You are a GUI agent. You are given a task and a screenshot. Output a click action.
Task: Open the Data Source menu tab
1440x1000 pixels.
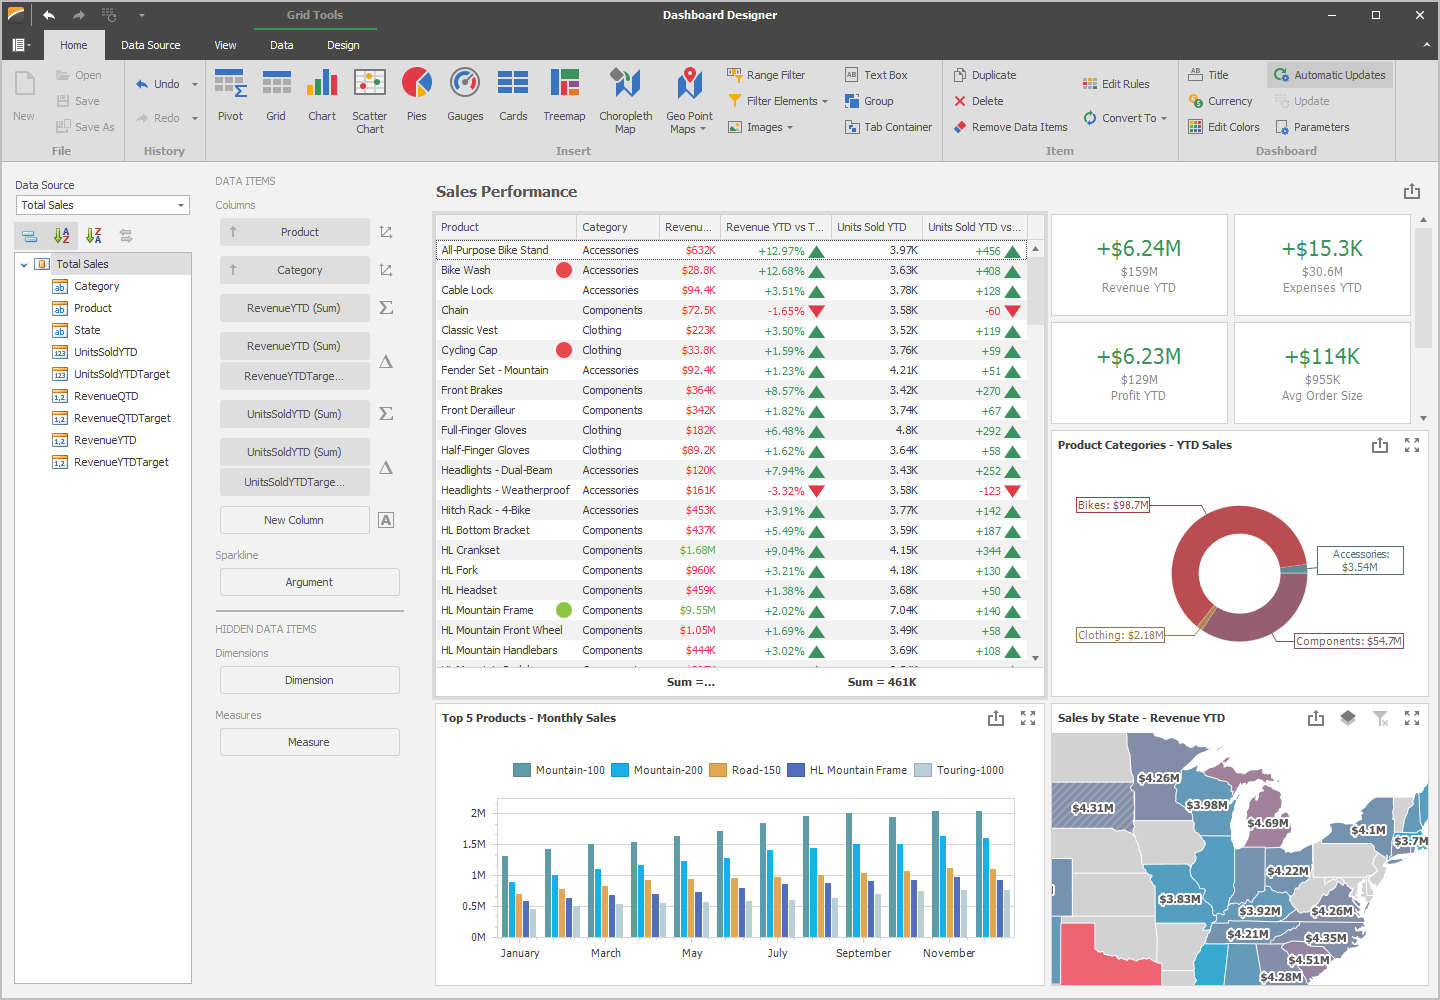tap(150, 45)
